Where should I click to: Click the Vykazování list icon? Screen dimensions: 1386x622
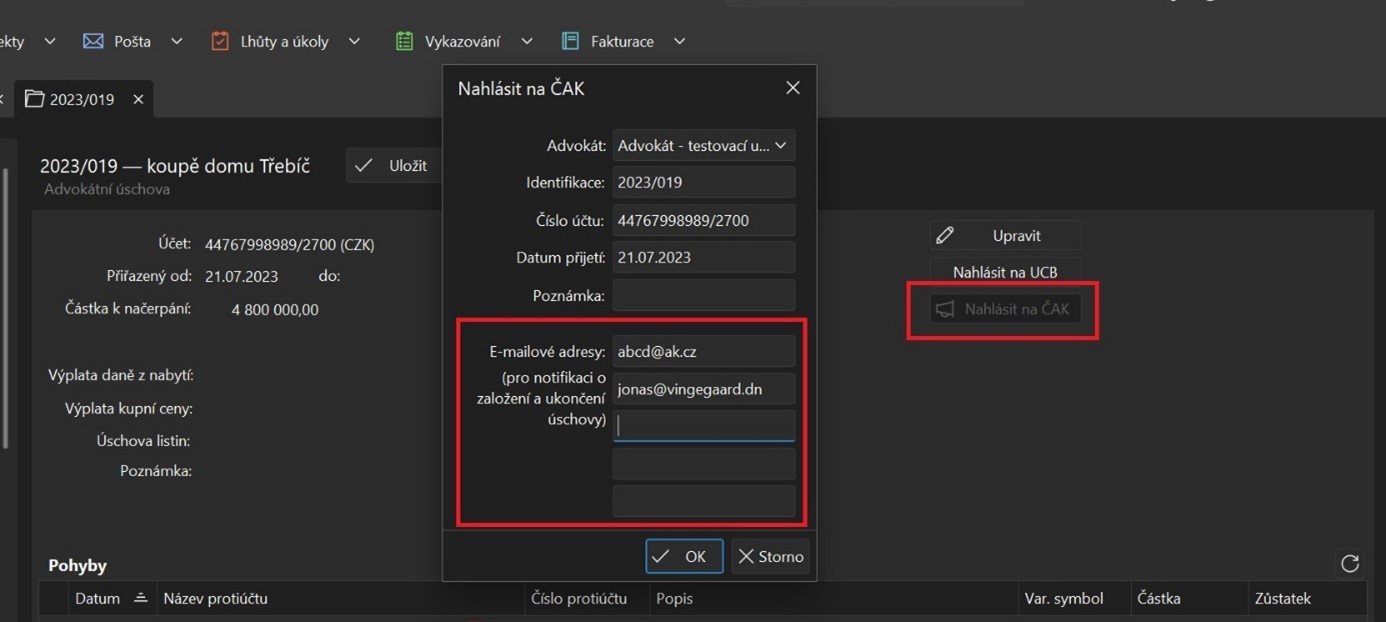[404, 41]
